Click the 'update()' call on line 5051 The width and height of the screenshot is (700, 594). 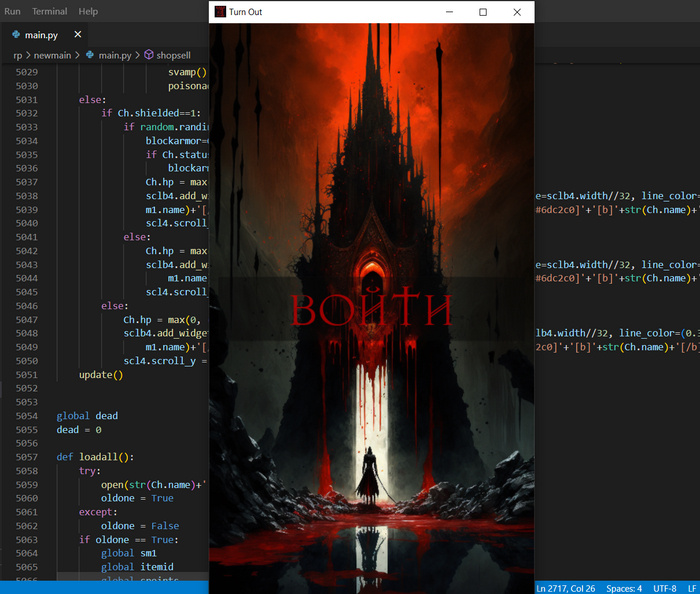click(x=101, y=375)
